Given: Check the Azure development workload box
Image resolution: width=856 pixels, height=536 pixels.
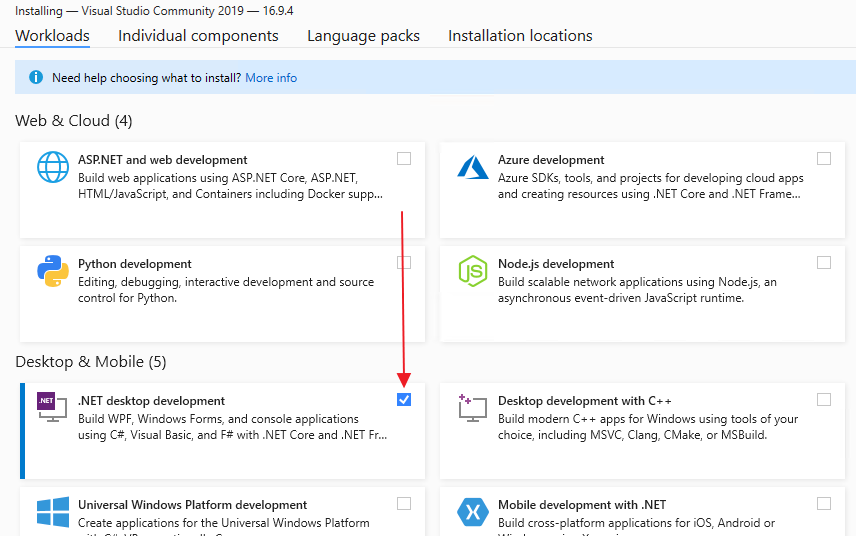Looking at the screenshot, I should tap(824, 159).
